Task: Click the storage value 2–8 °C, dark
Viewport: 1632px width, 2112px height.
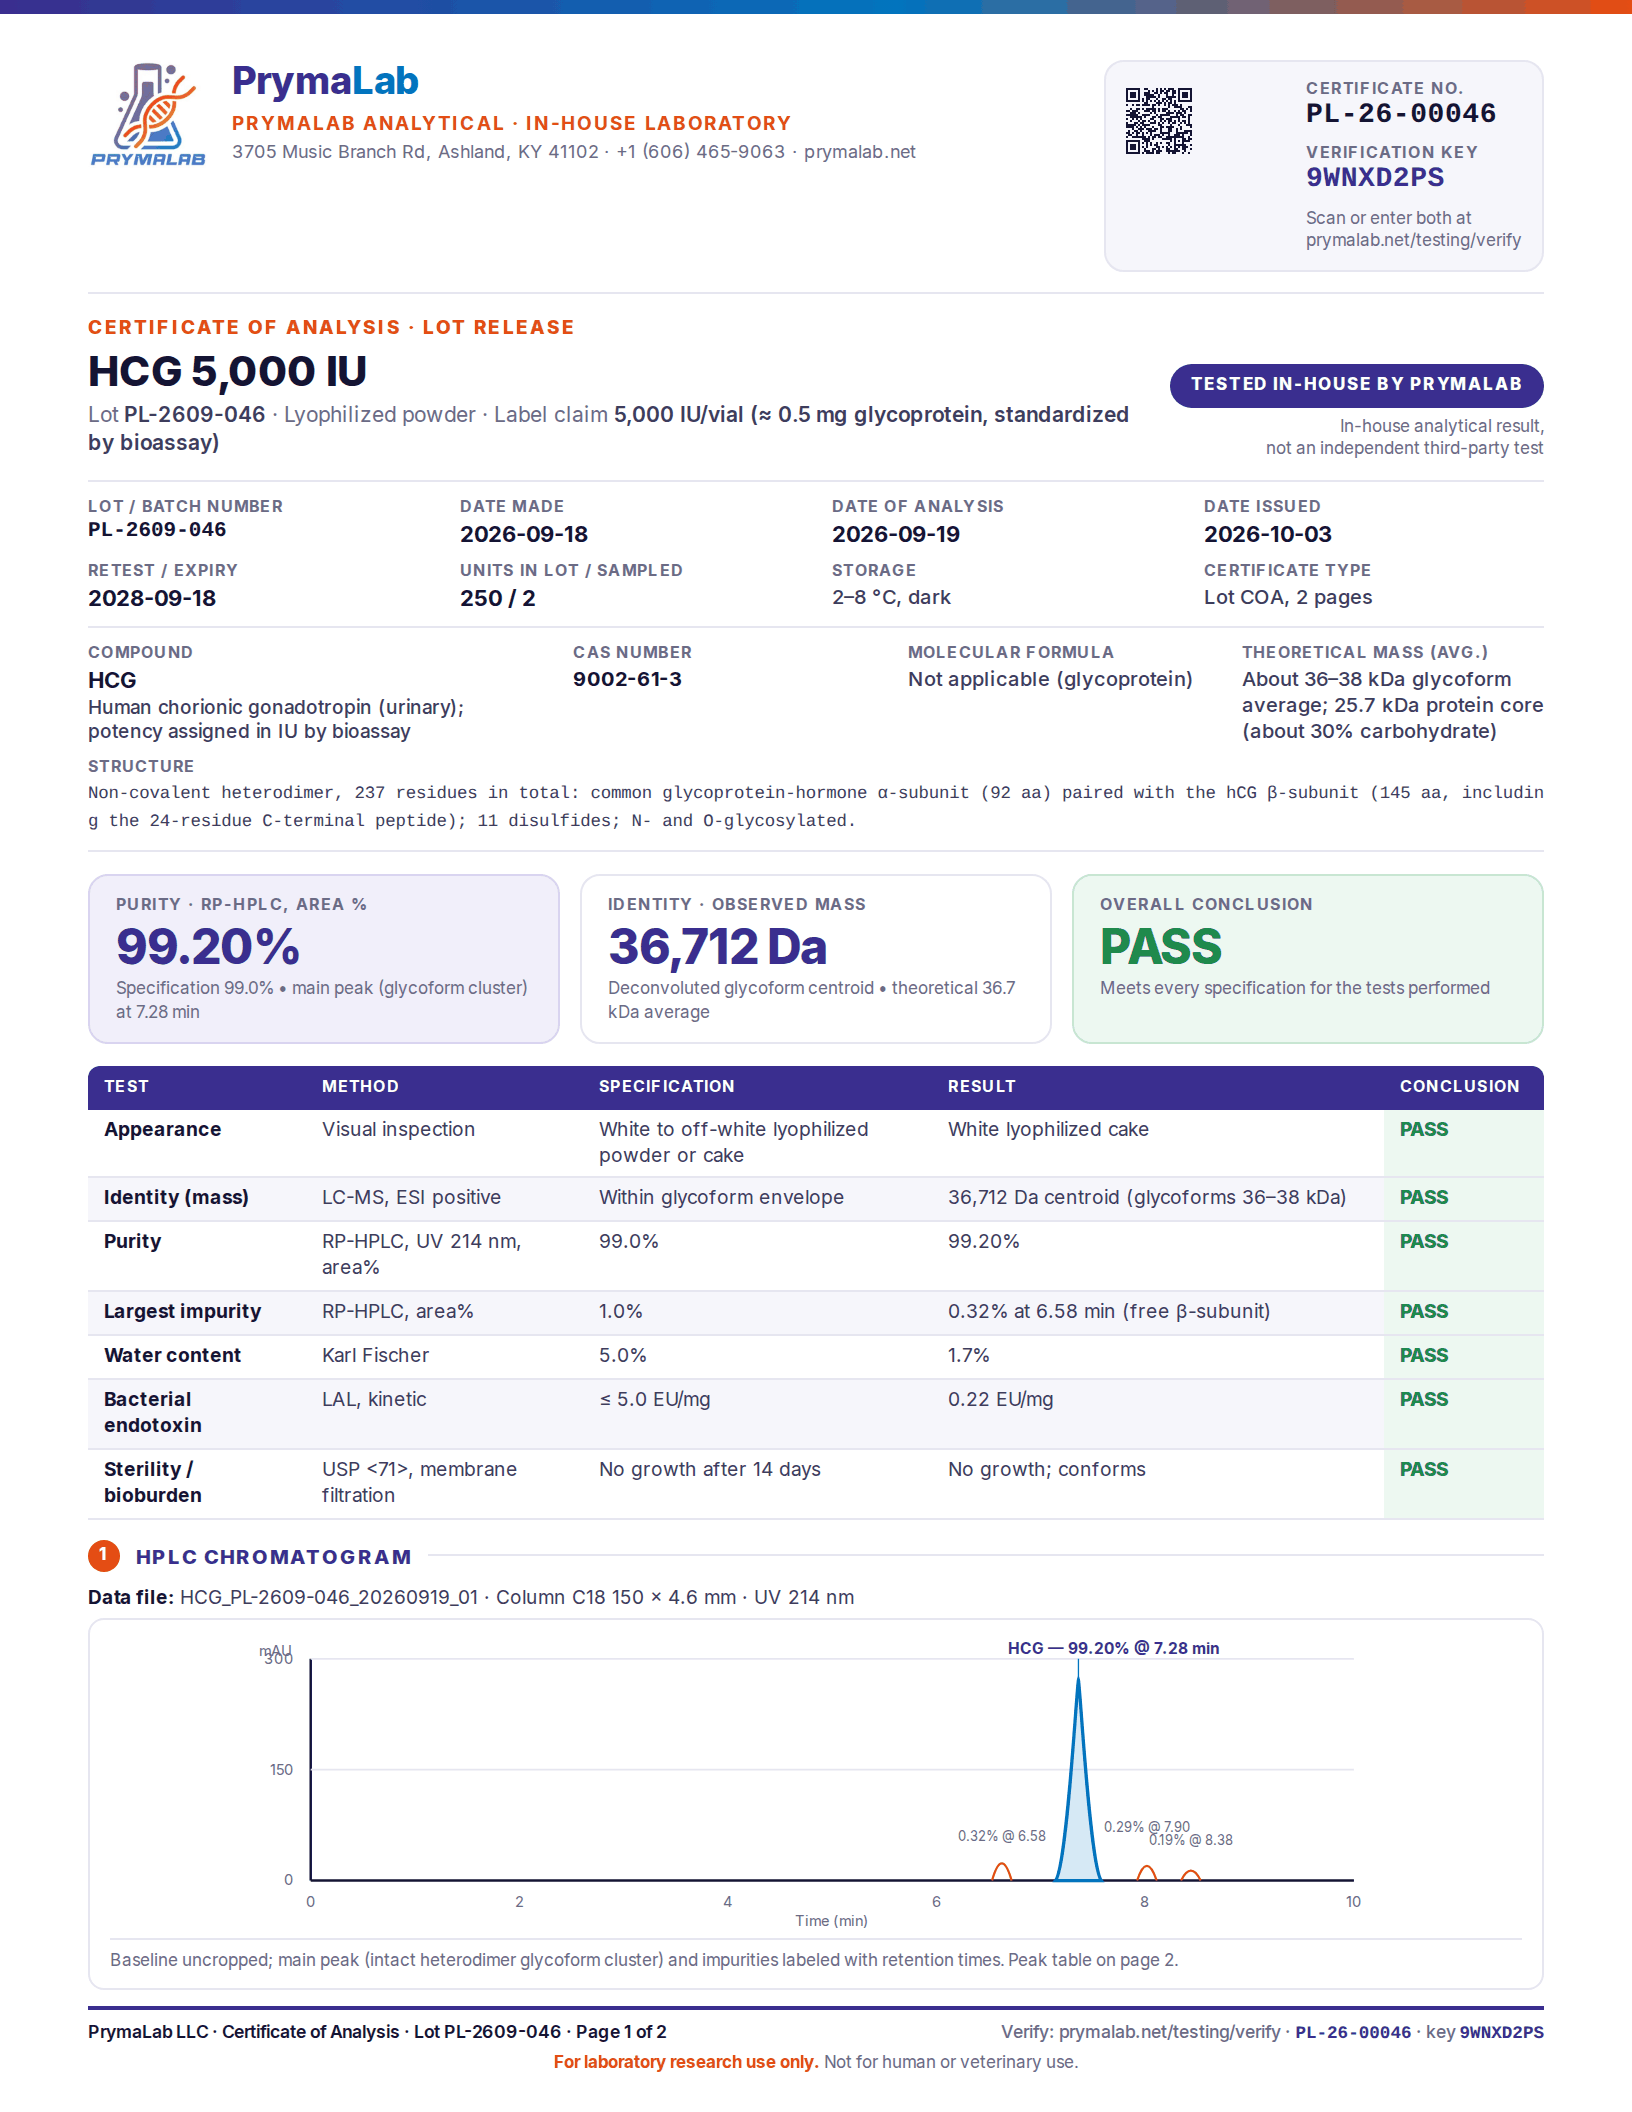Action: click(x=891, y=597)
